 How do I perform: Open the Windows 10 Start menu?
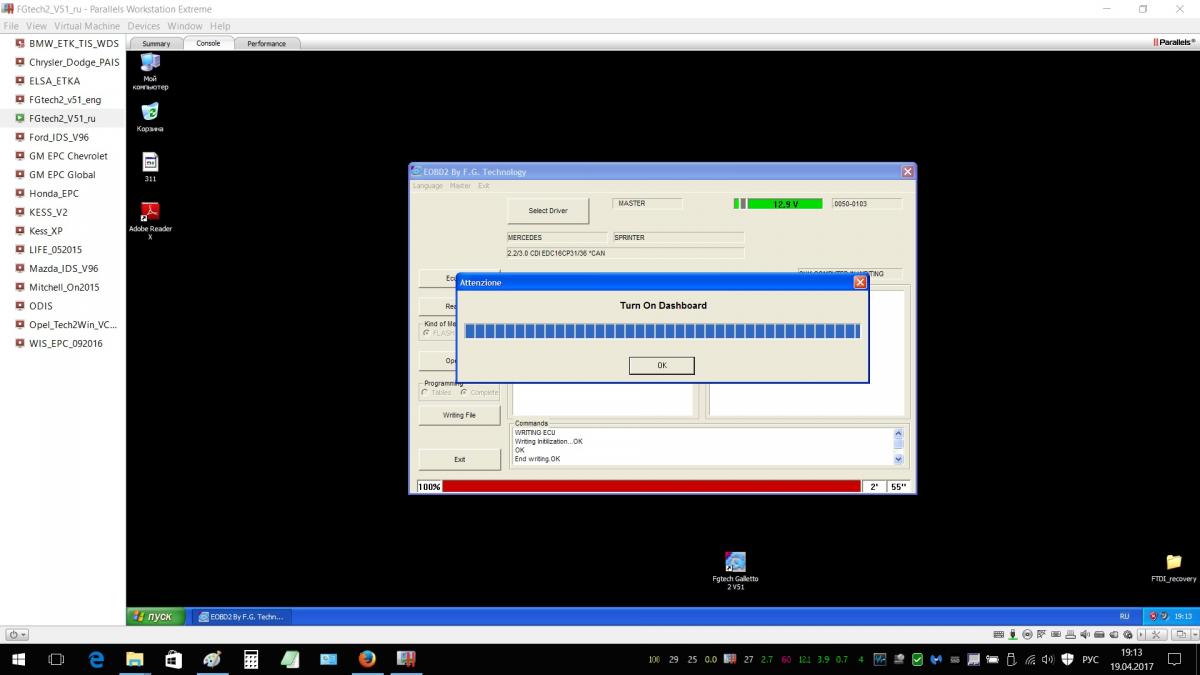[19, 659]
